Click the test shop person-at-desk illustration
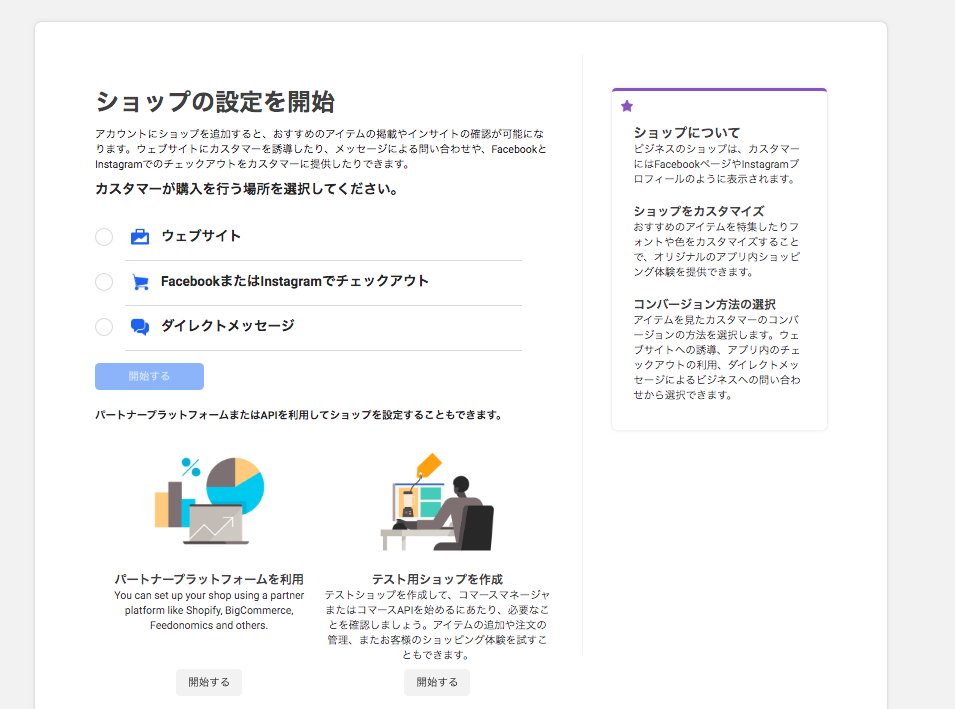The height and width of the screenshot is (709, 955). click(x=437, y=502)
